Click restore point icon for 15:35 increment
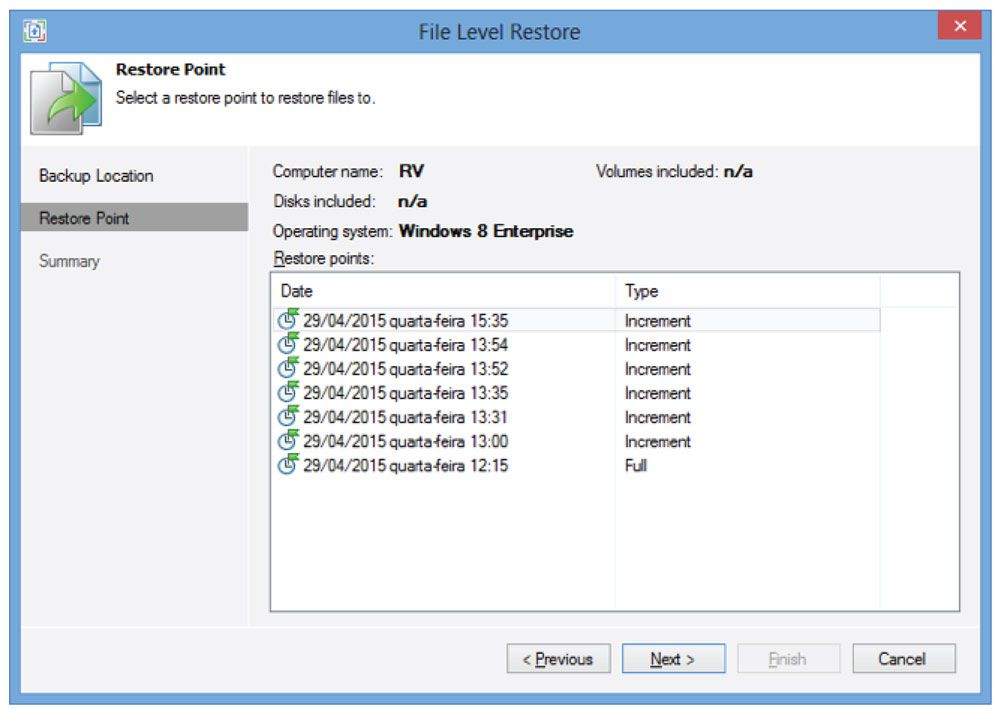This screenshot has width=1000, height=709. [288, 320]
